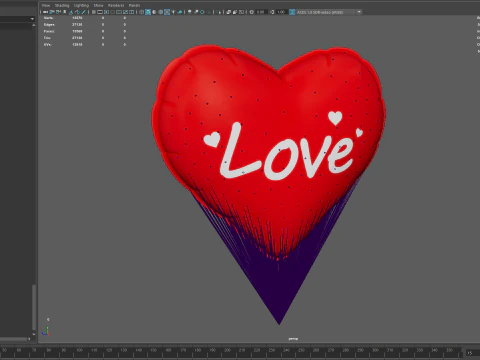Click the highlighted Smooth Shade All icon
The image size is (480, 360).
pyautogui.click(x=148, y=12)
